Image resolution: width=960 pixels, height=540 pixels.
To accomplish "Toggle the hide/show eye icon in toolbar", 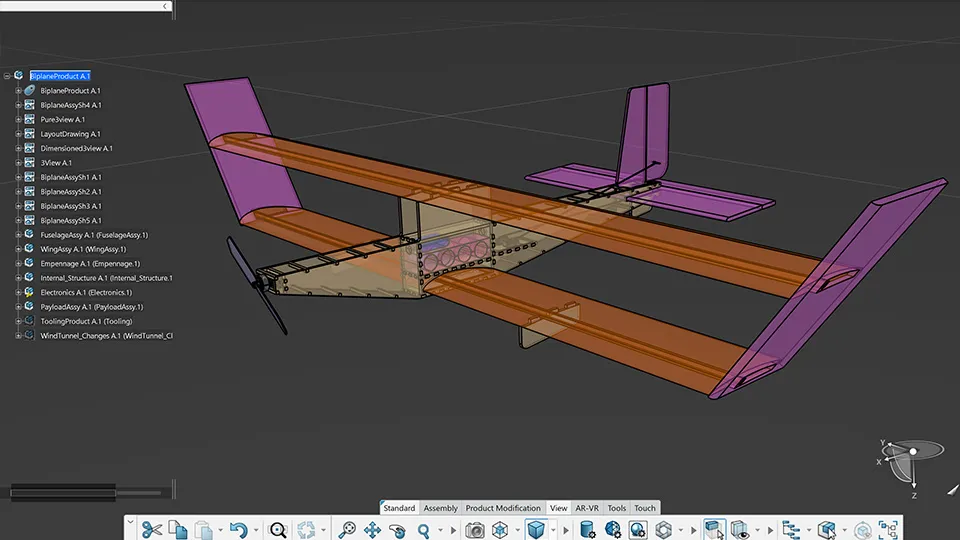I will (740, 529).
